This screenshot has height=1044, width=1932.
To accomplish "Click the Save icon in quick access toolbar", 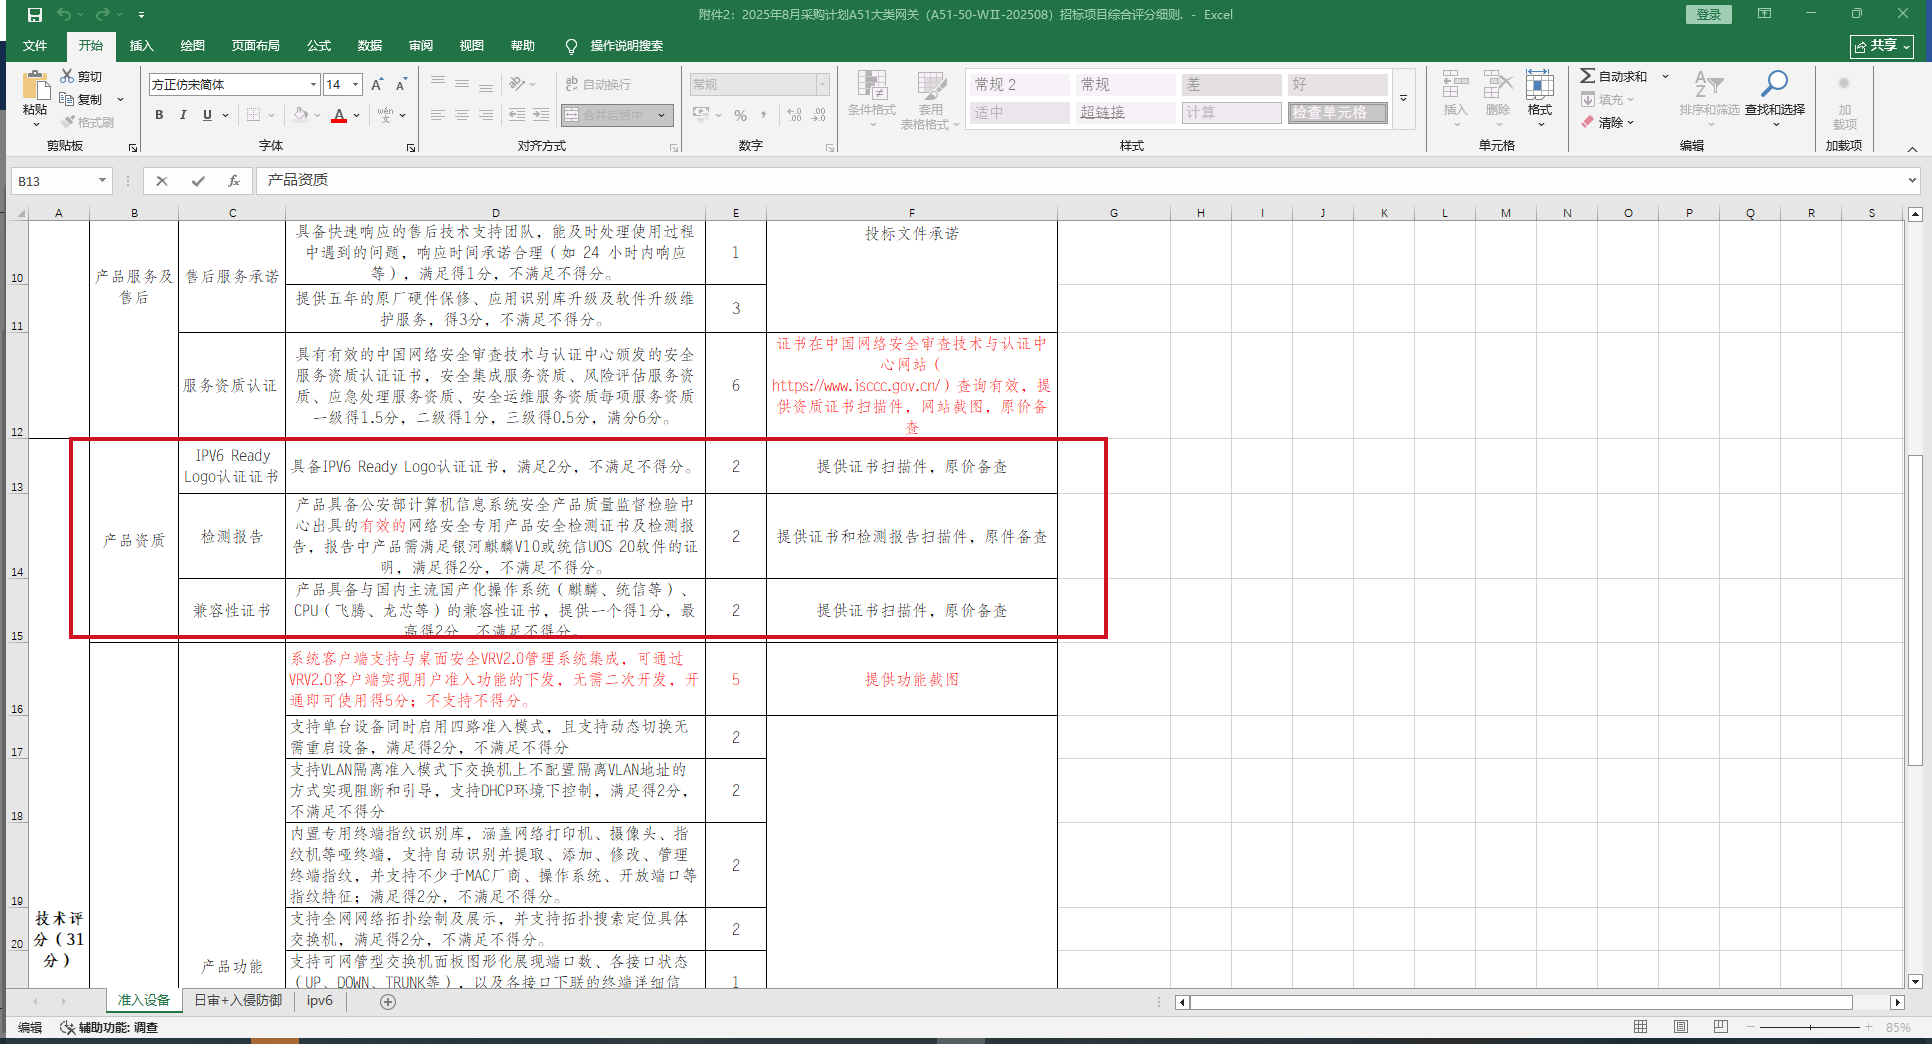I will point(35,15).
